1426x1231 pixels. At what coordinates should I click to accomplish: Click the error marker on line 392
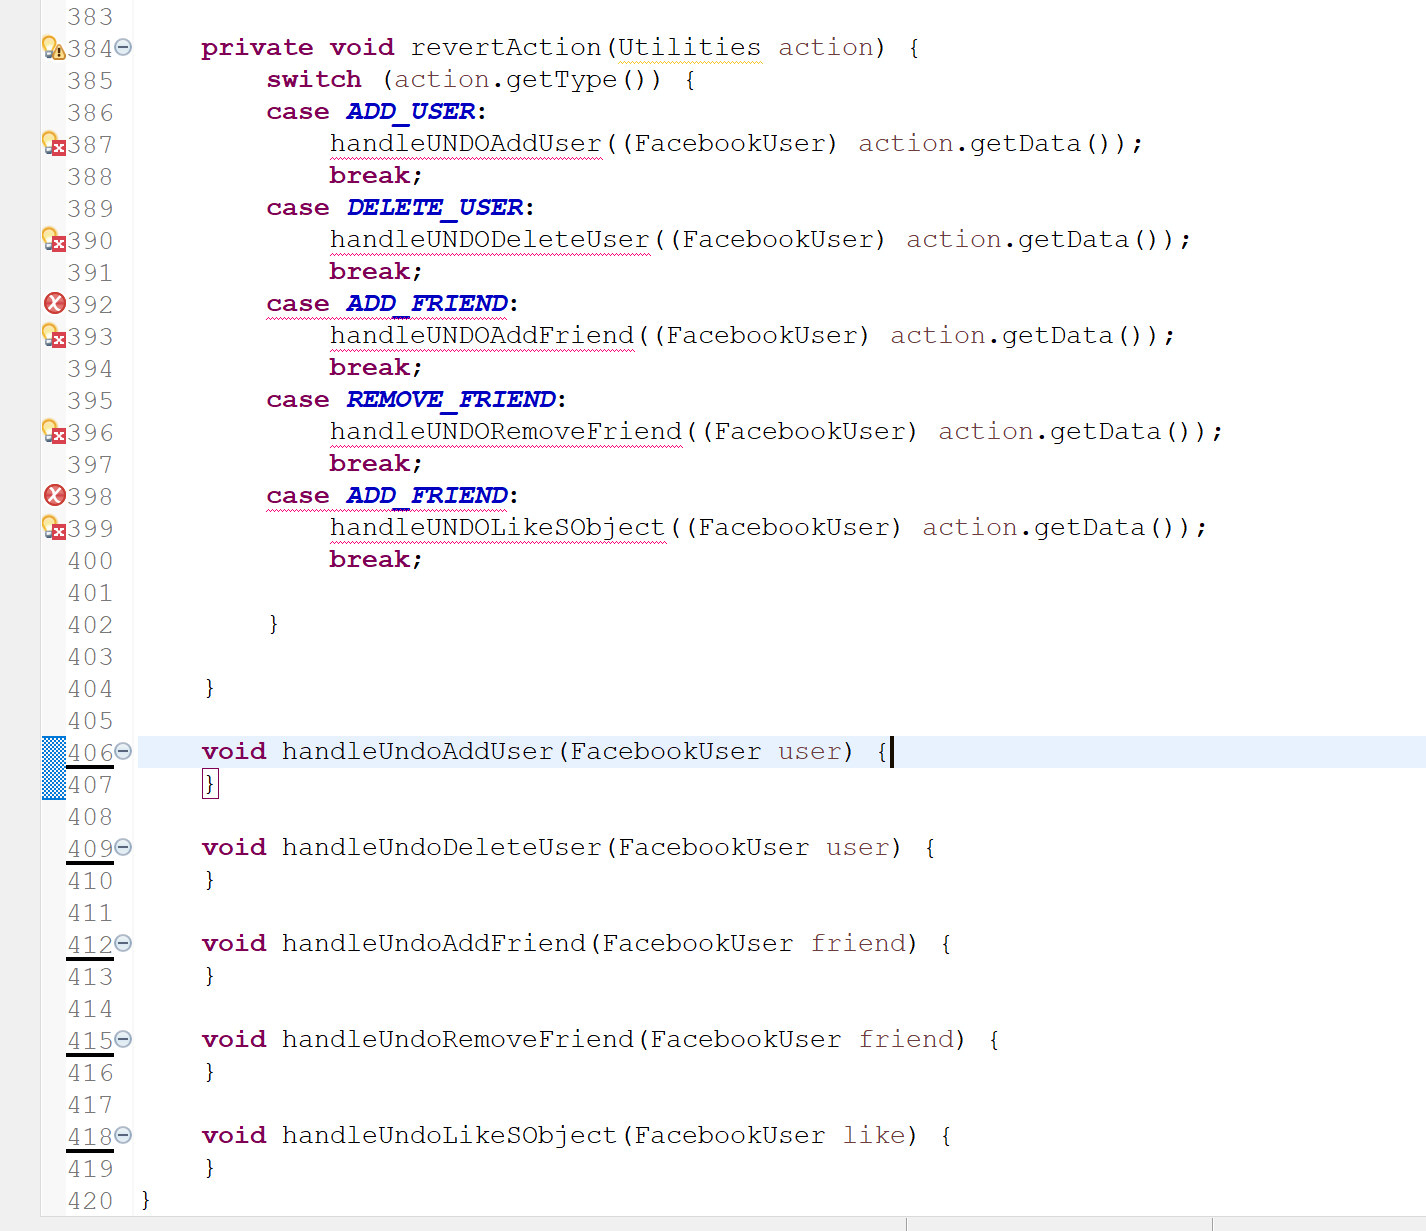coord(55,304)
